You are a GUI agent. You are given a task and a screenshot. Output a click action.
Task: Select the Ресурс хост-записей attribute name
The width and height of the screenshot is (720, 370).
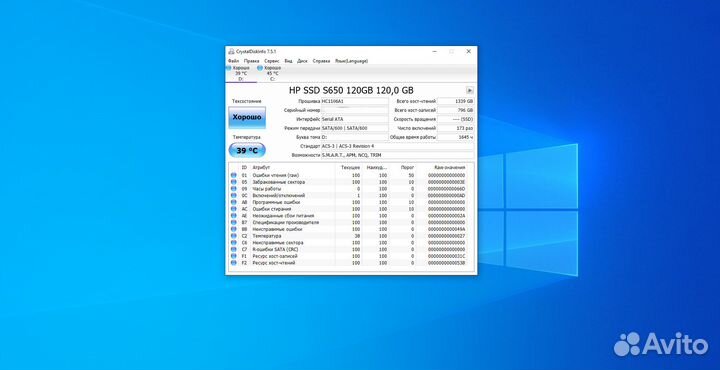point(274,256)
